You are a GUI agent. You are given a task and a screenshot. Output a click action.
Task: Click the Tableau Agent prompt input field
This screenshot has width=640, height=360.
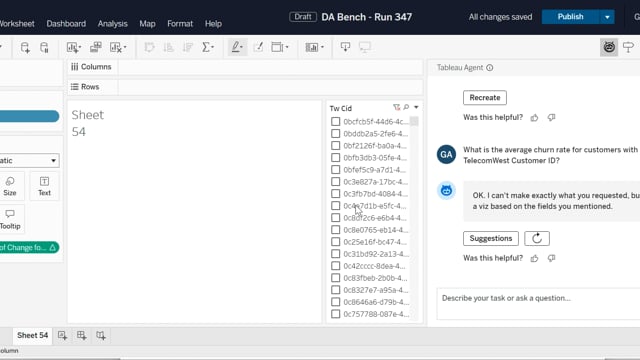[x=538, y=304]
